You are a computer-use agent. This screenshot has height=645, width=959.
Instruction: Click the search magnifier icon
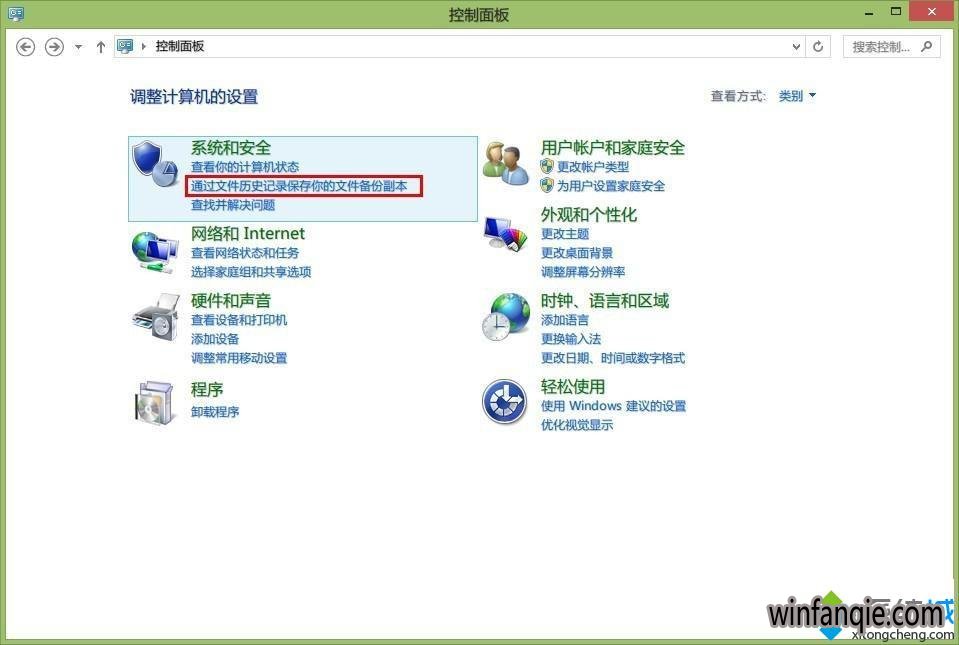pyautogui.click(x=927, y=46)
